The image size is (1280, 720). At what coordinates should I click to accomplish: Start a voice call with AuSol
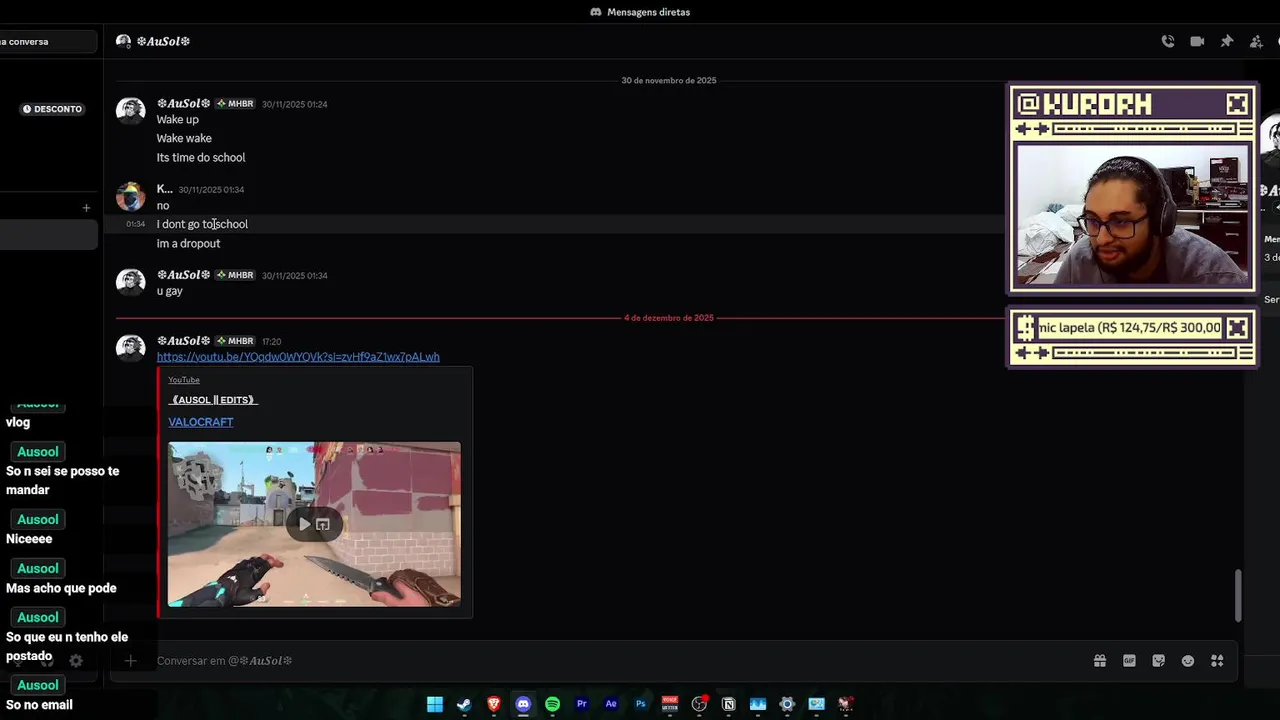pyautogui.click(x=1167, y=41)
